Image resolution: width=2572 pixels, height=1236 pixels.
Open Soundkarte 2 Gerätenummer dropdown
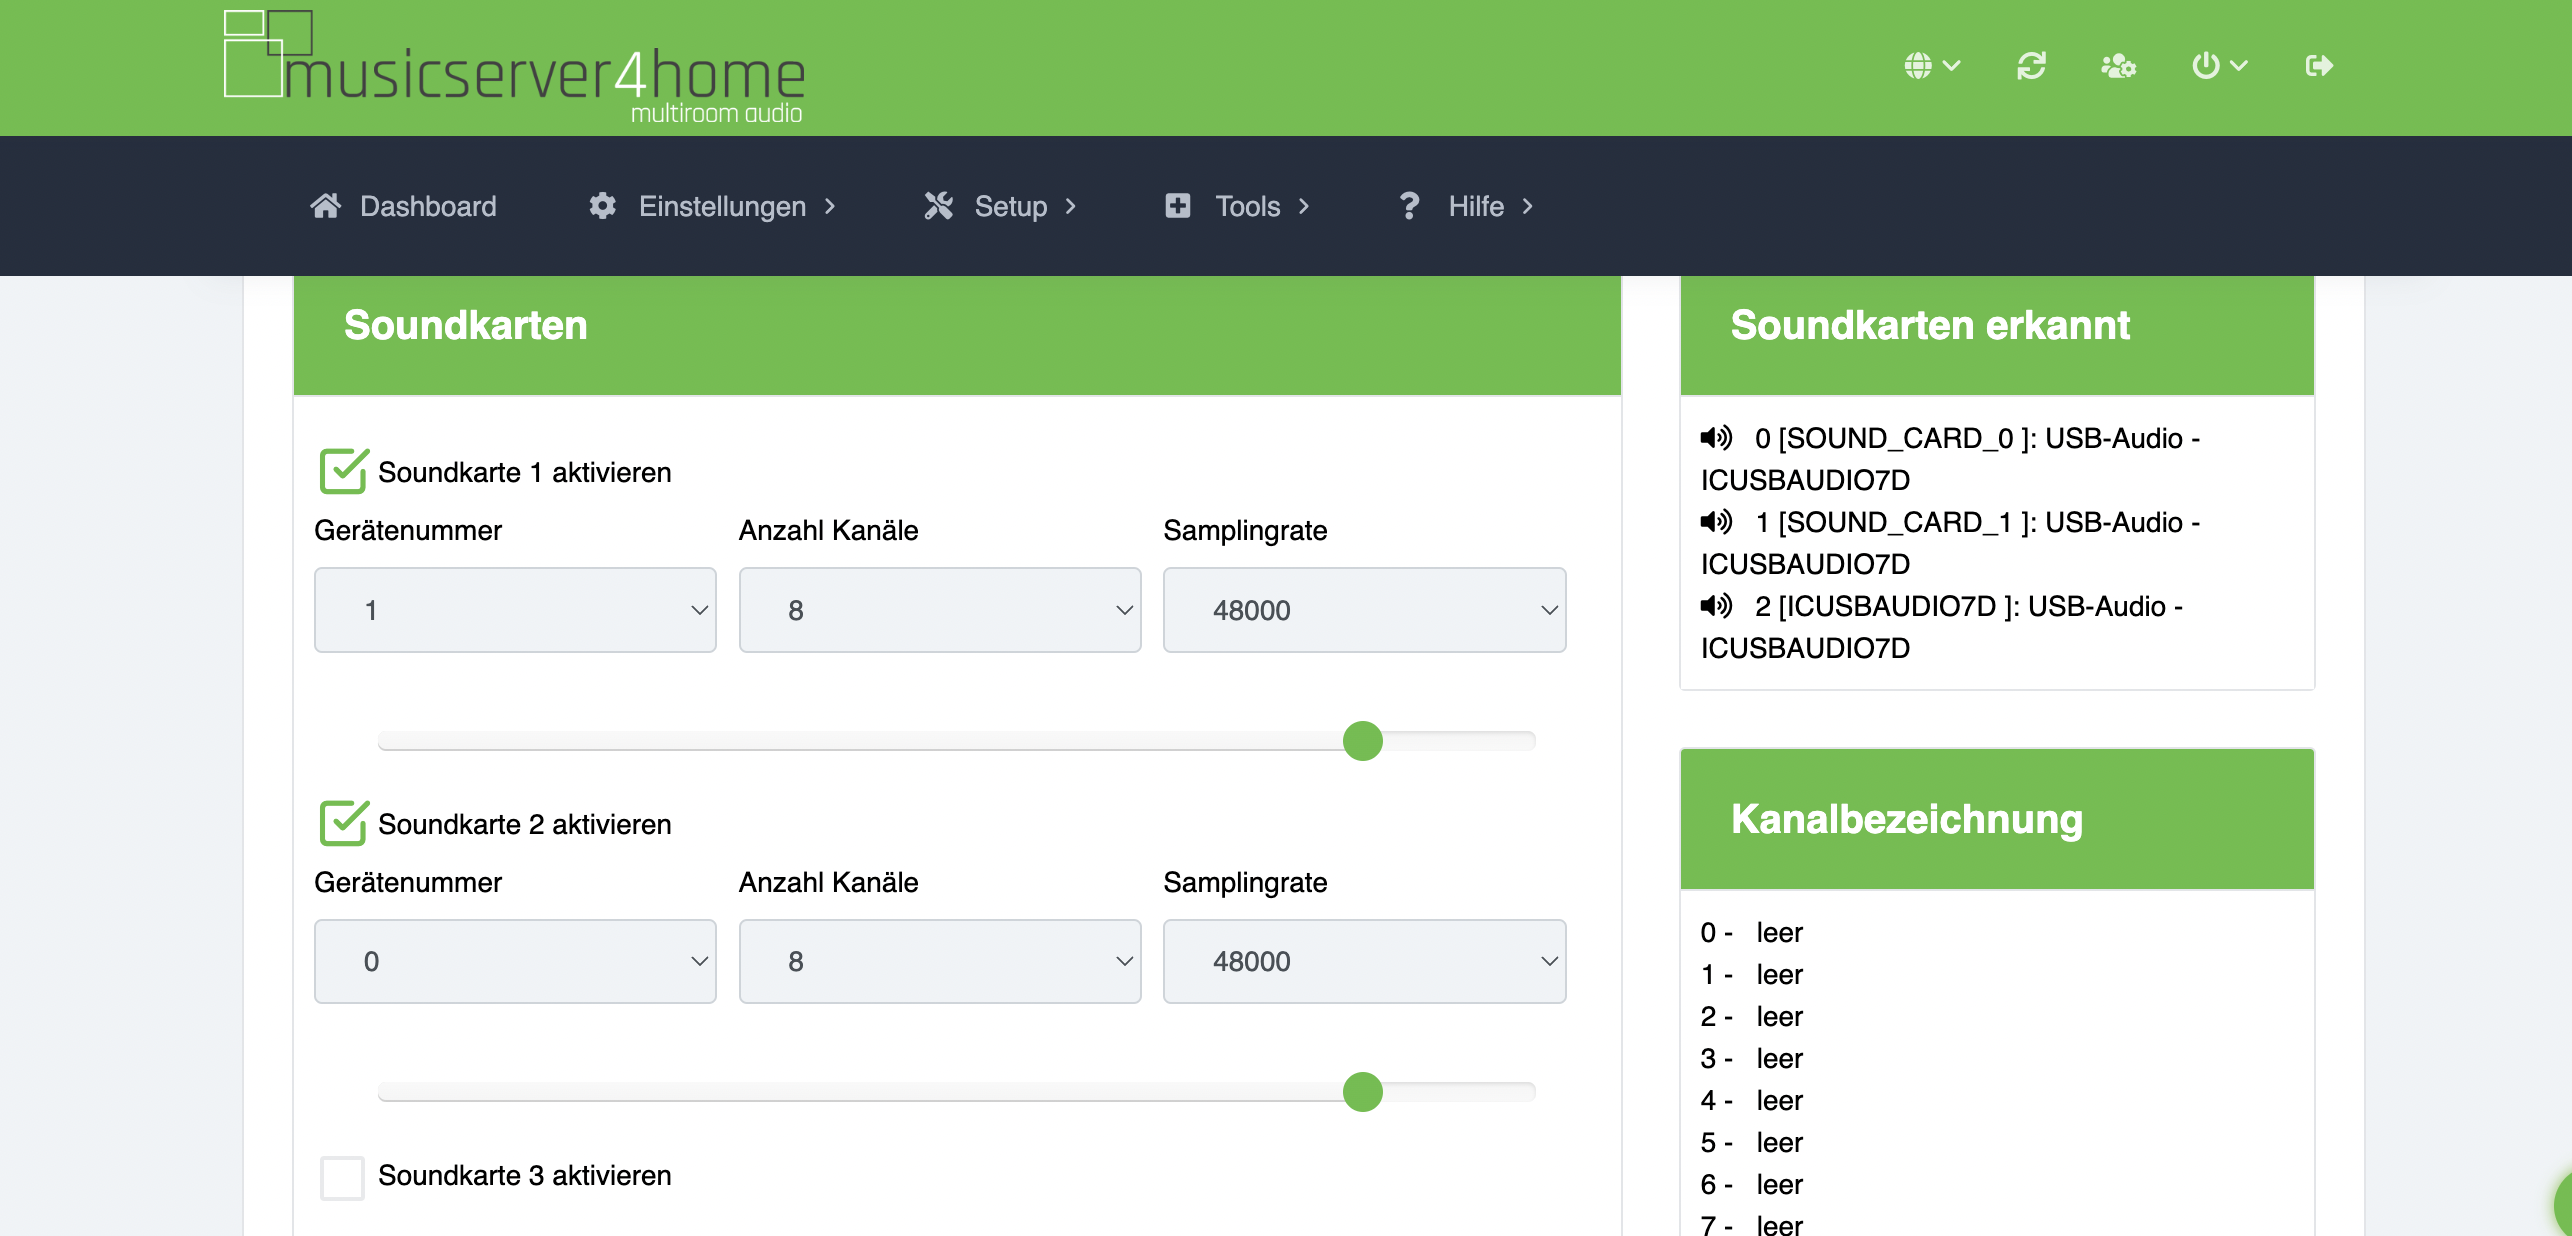click(x=515, y=961)
